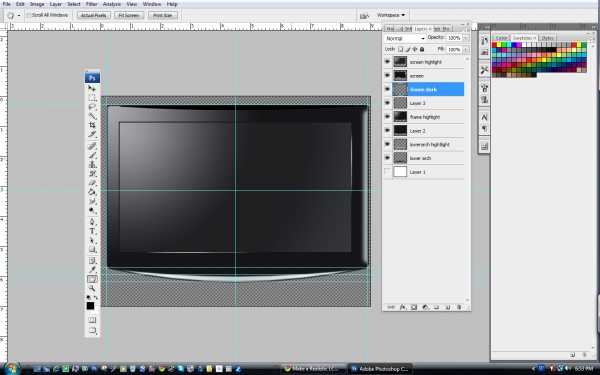Add a layer mask
The image size is (600, 375).
(414, 307)
